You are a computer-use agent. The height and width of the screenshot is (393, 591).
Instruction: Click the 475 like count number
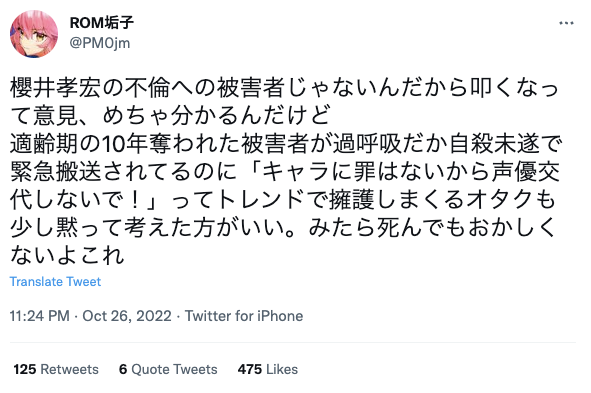click(x=250, y=369)
